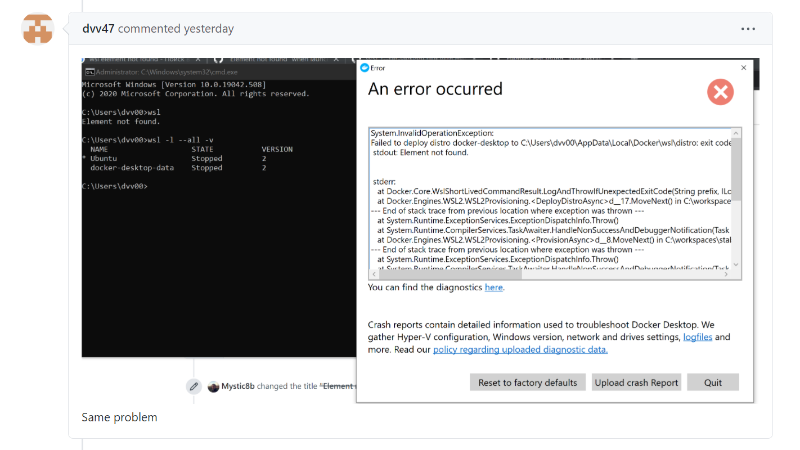Click Reset to factory defaults button
The image size is (800, 450).
tap(528, 383)
